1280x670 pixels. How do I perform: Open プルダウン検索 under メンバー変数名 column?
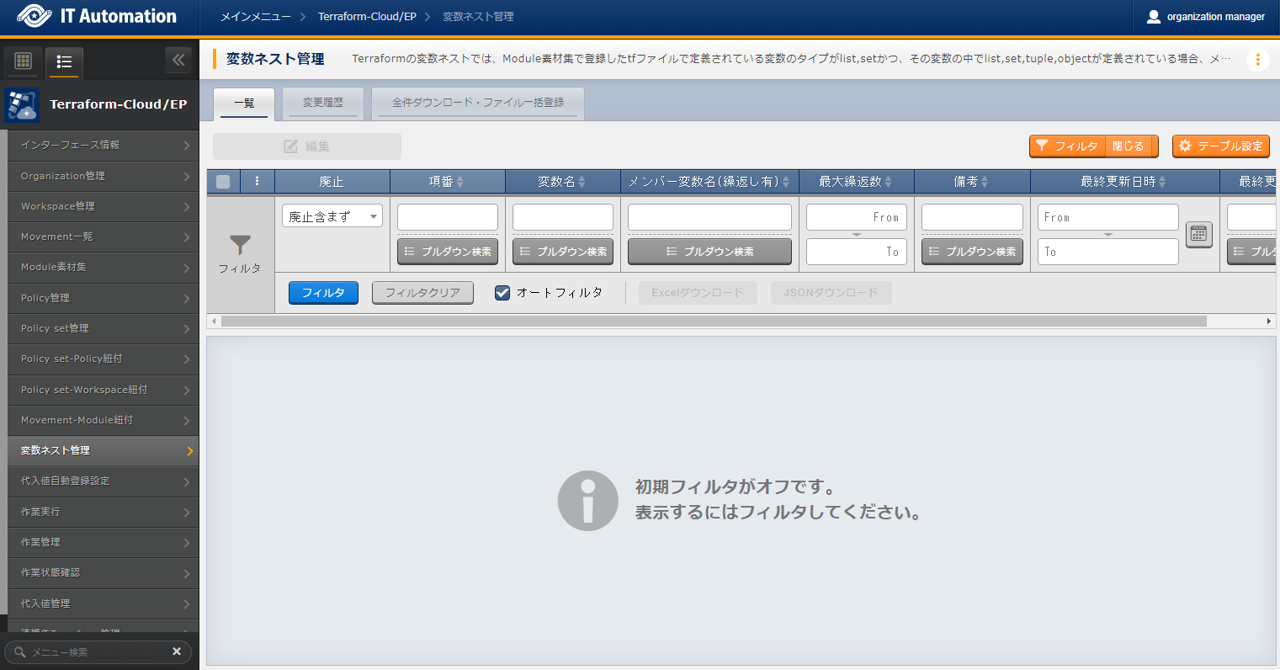[709, 251]
